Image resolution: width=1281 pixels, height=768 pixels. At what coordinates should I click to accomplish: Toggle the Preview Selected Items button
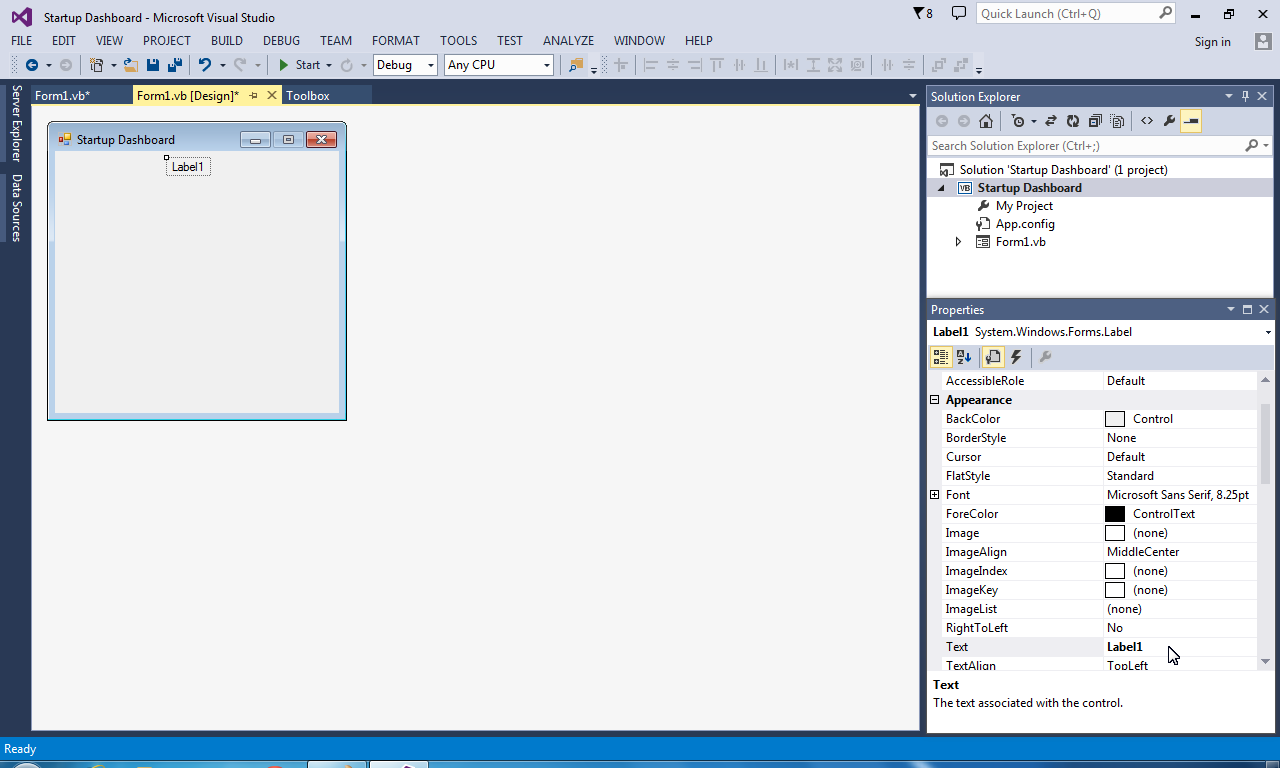click(x=1191, y=121)
